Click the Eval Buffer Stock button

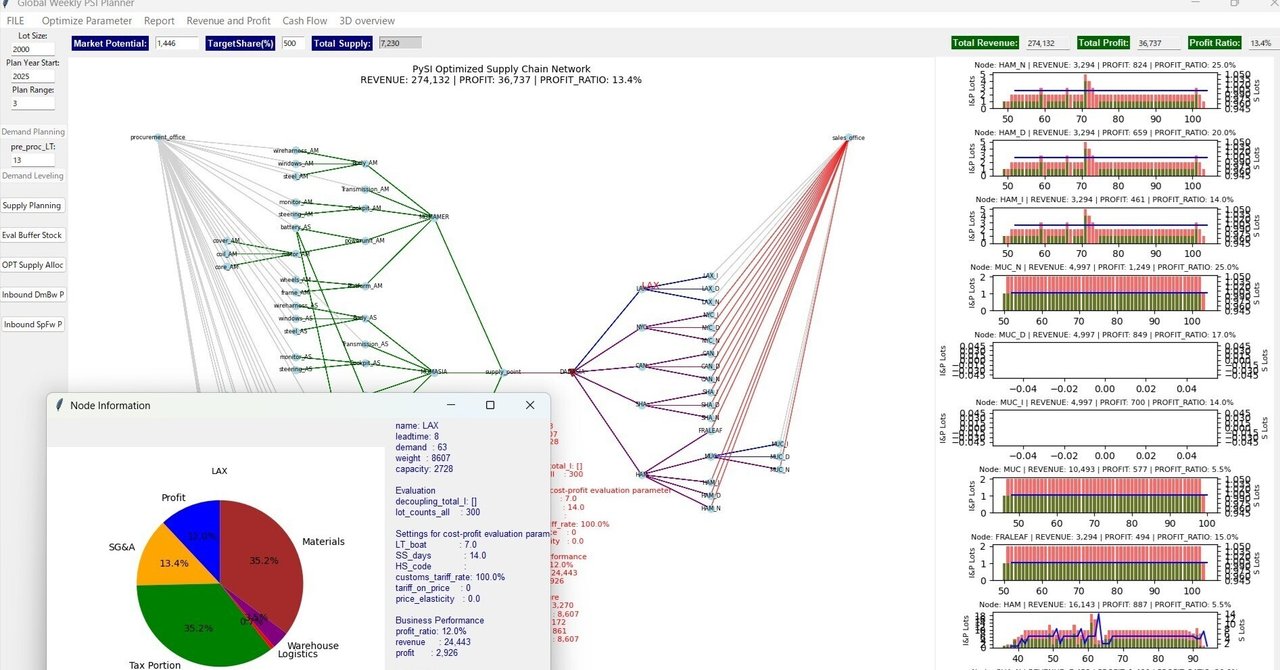(32, 235)
